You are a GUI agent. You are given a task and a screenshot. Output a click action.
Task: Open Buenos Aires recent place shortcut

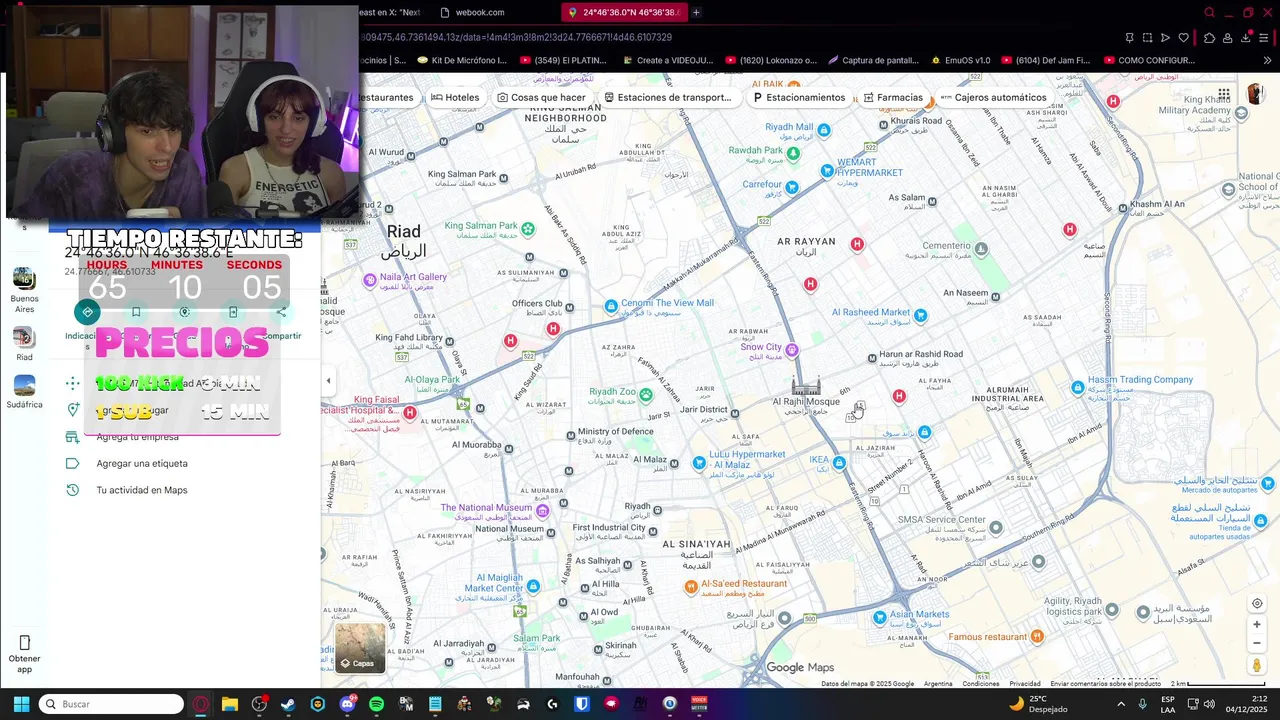[24, 279]
